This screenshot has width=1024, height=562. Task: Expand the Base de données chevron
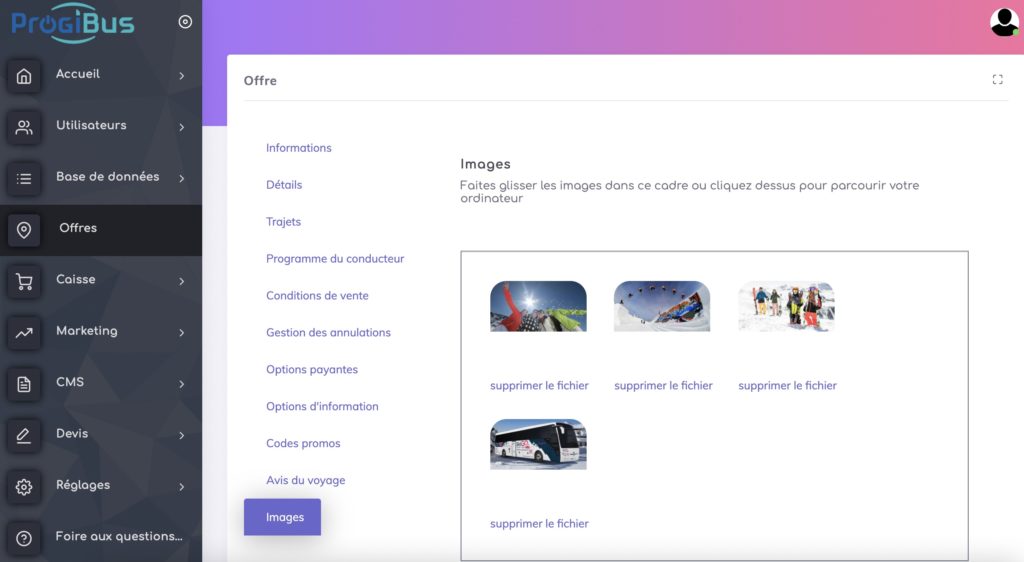182,178
